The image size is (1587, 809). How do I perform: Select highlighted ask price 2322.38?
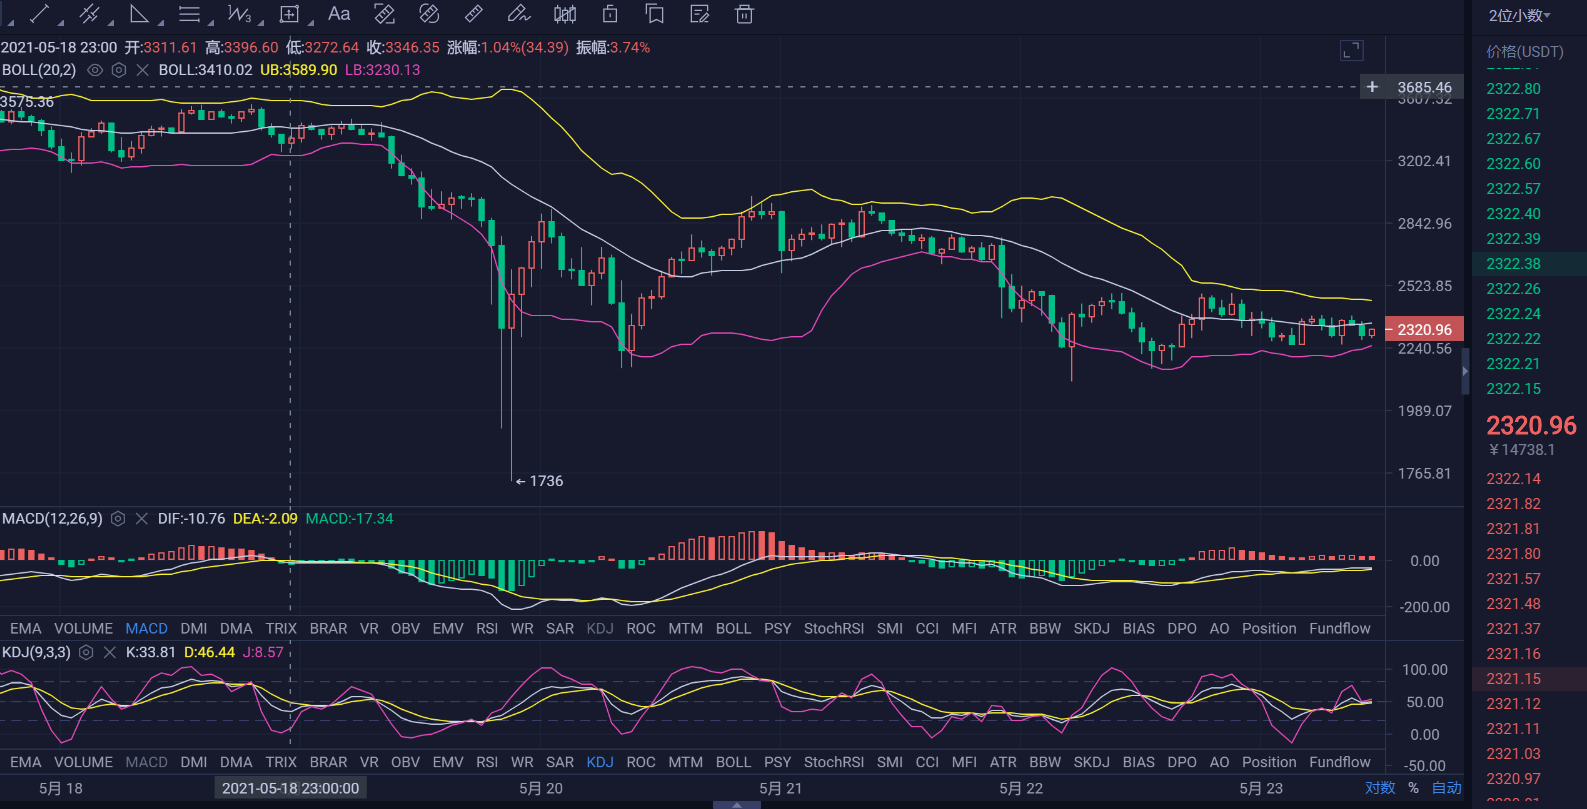[1513, 264]
